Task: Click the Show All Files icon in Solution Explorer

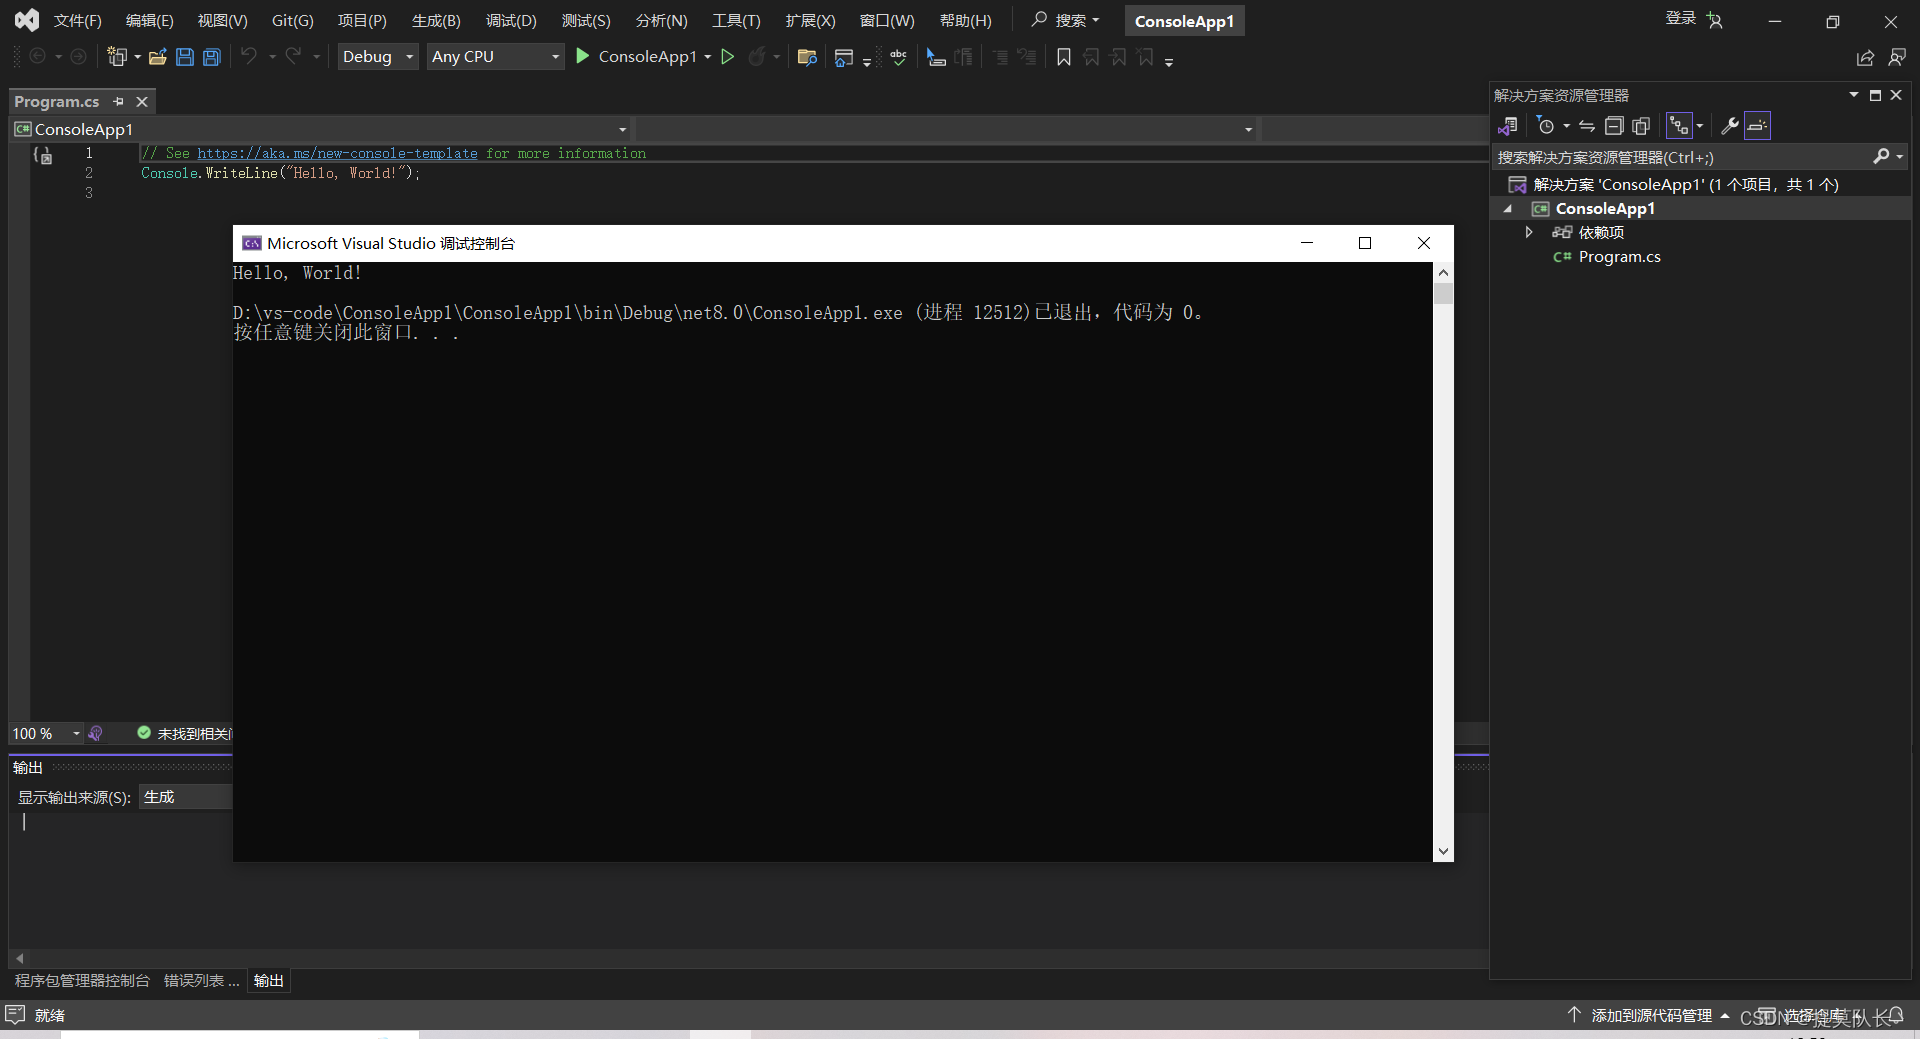Action: click(1641, 126)
